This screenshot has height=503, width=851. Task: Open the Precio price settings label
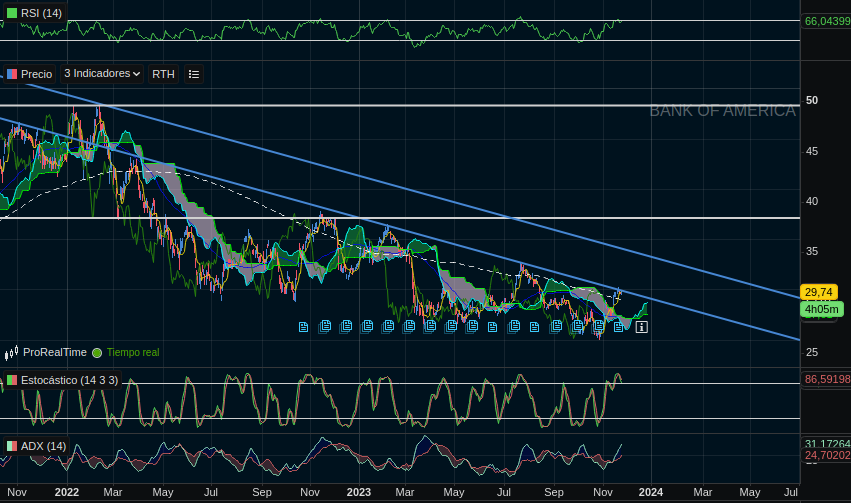[x=36, y=74]
